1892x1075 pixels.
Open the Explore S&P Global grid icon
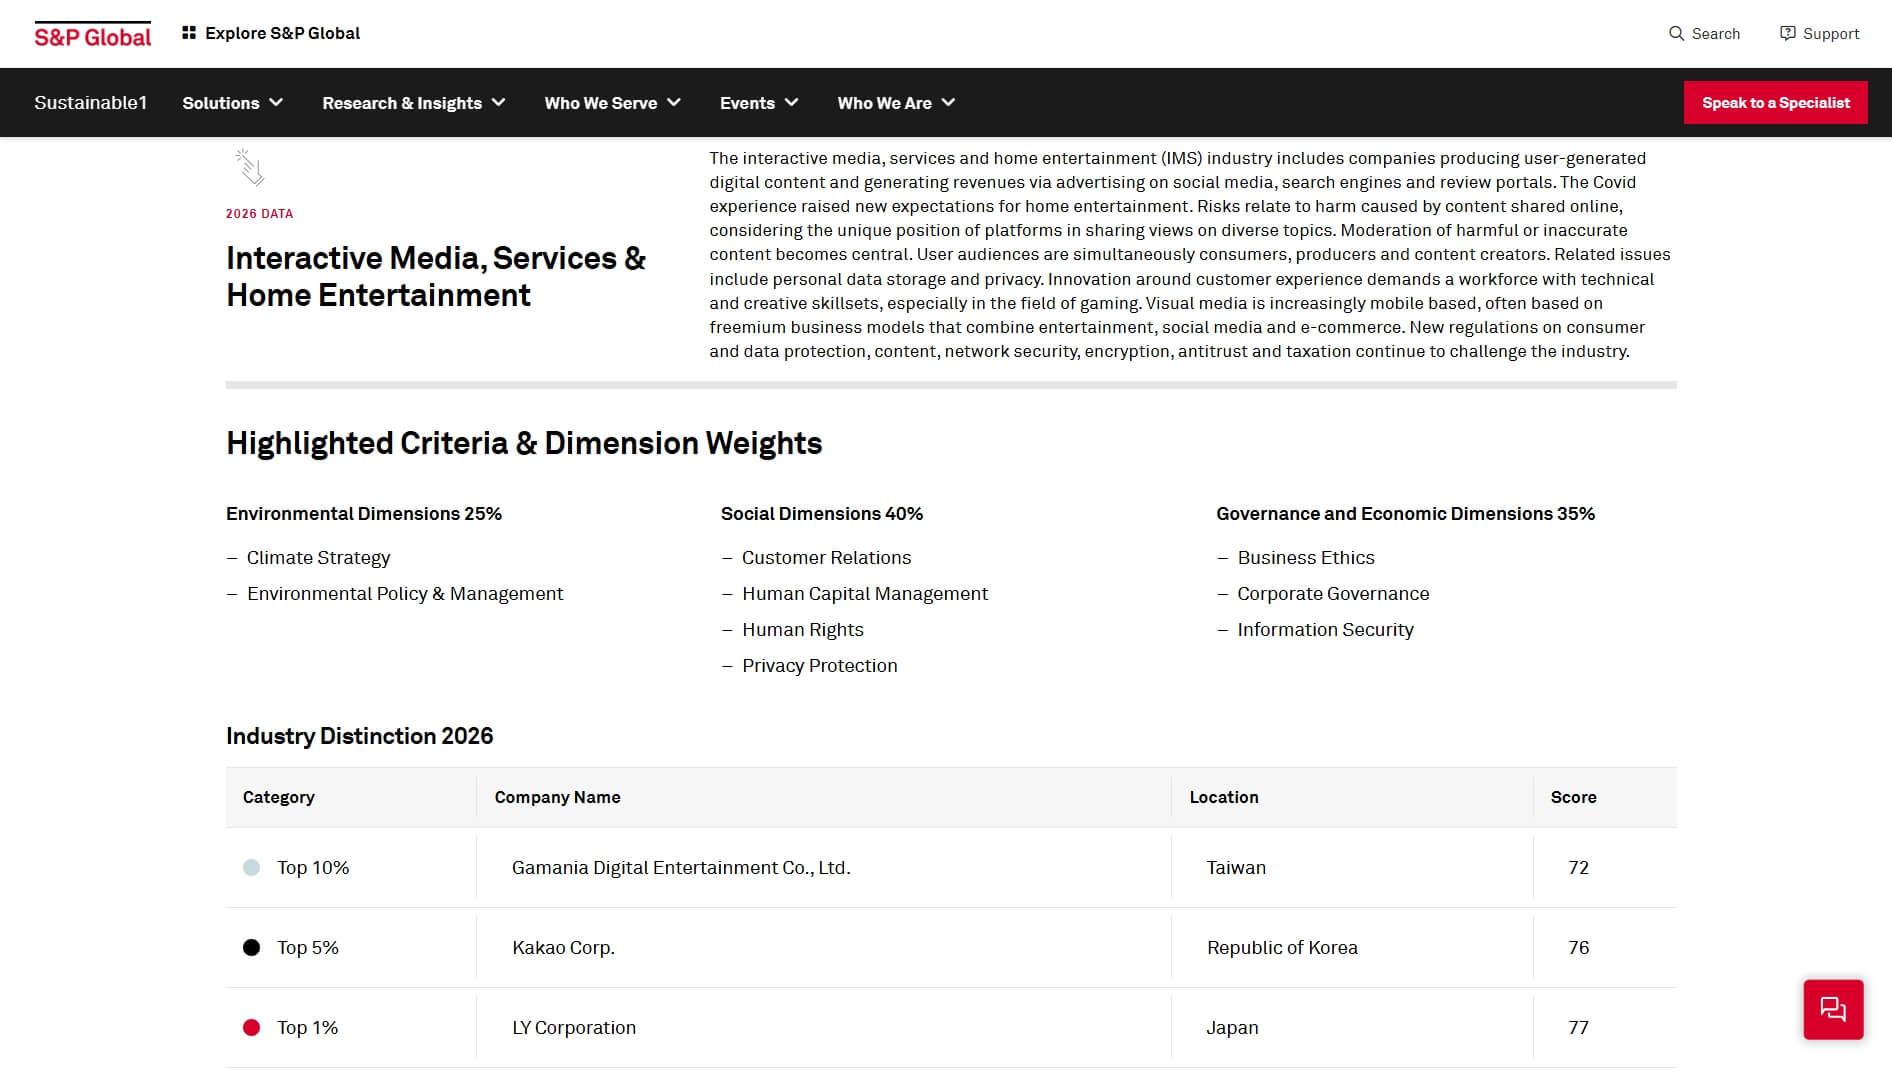pyautogui.click(x=189, y=33)
